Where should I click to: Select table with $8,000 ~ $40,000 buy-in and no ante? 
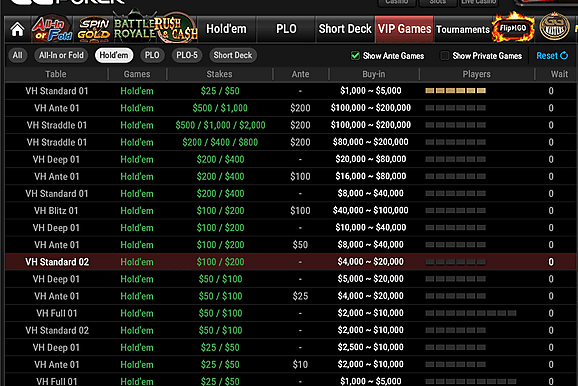[290, 194]
